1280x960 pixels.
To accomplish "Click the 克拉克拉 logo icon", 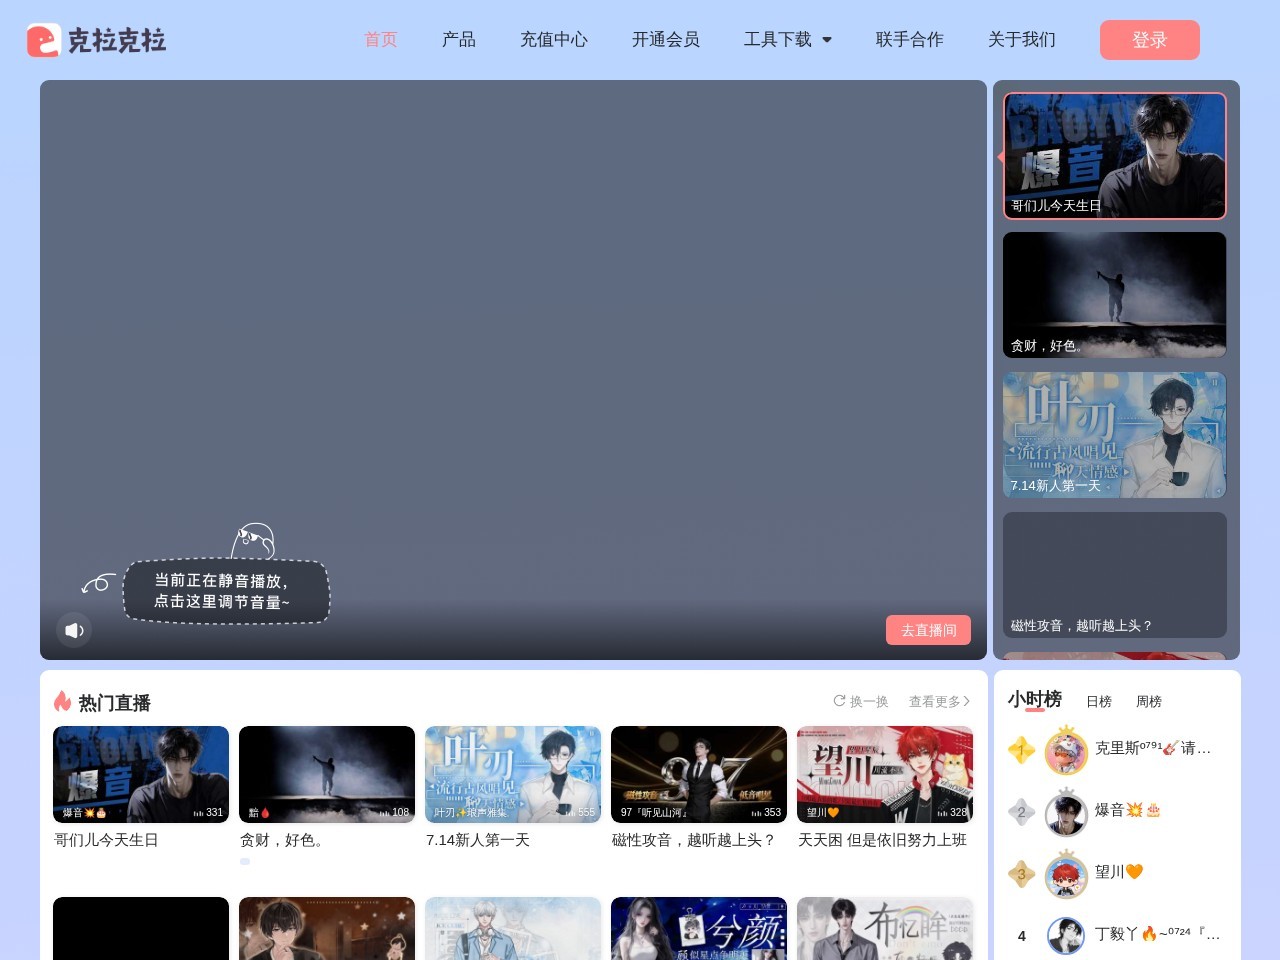I will (43, 40).
